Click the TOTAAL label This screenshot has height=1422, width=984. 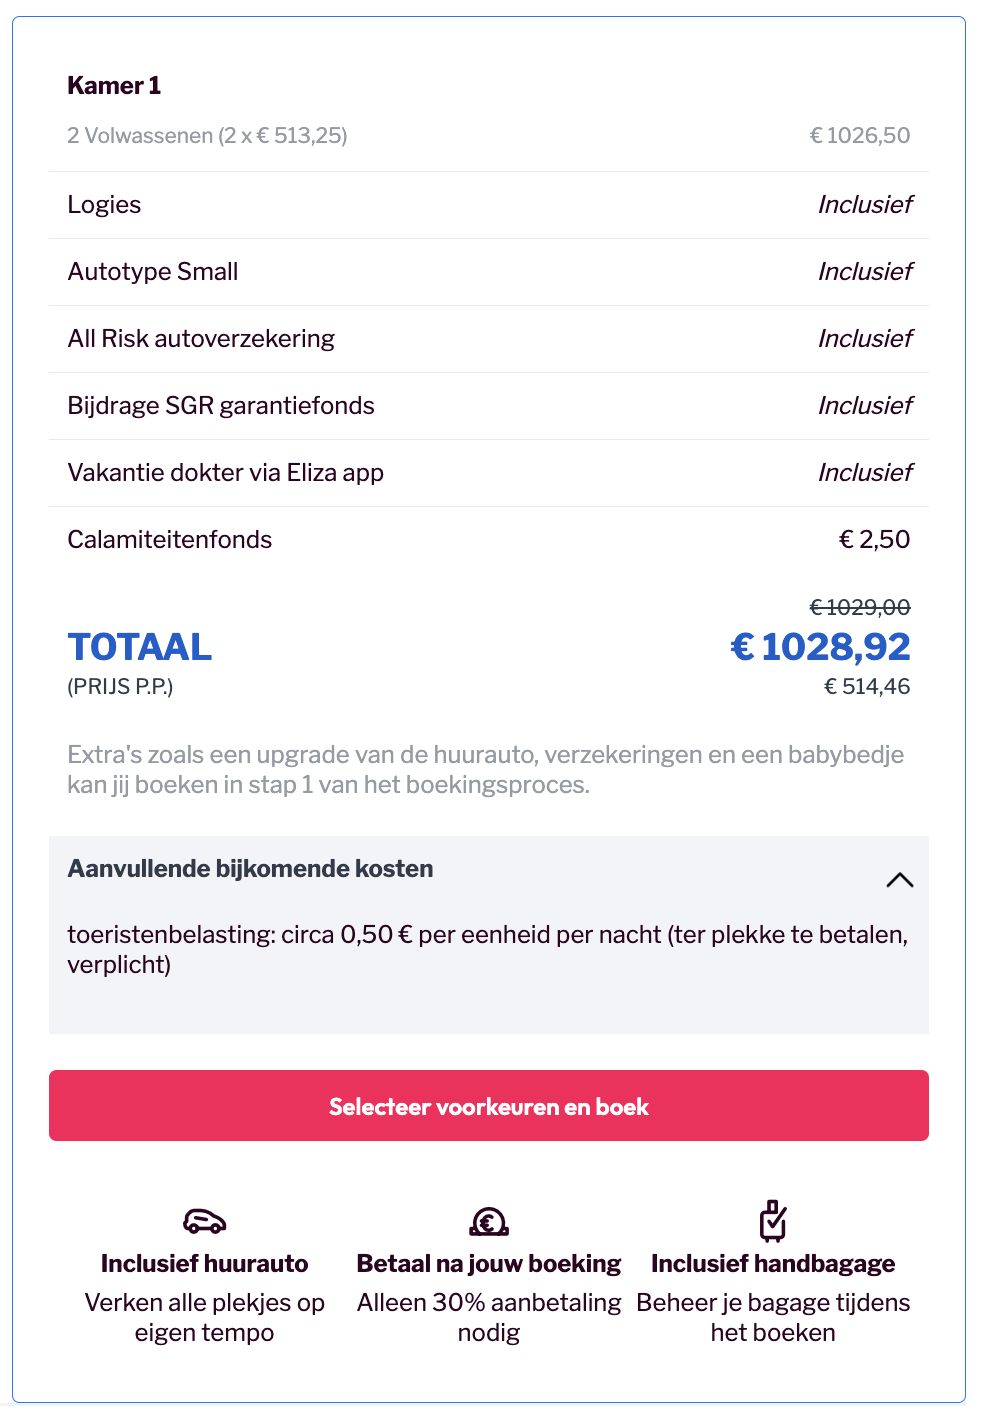click(140, 647)
